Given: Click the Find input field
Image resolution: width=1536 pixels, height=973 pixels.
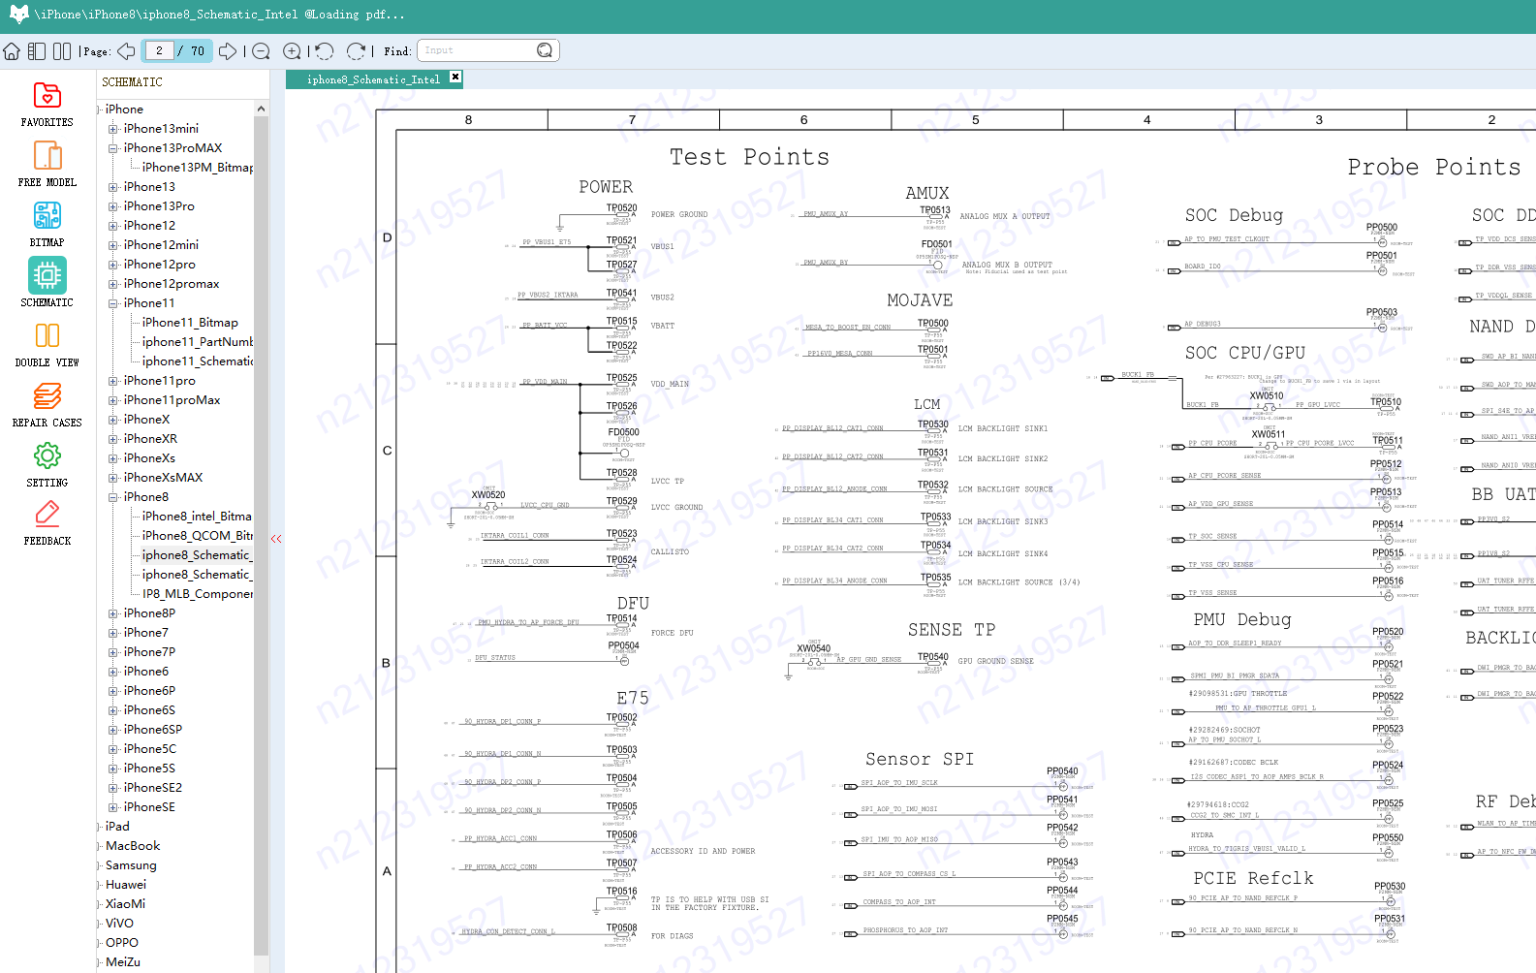Looking at the screenshot, I should pyautogui.click(x=478, y=51).
